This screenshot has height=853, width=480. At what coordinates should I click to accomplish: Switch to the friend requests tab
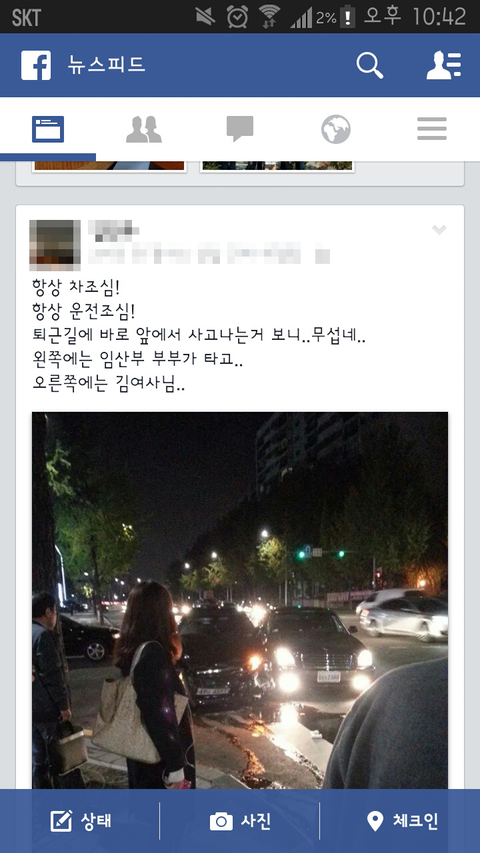[x=144, y=129]
